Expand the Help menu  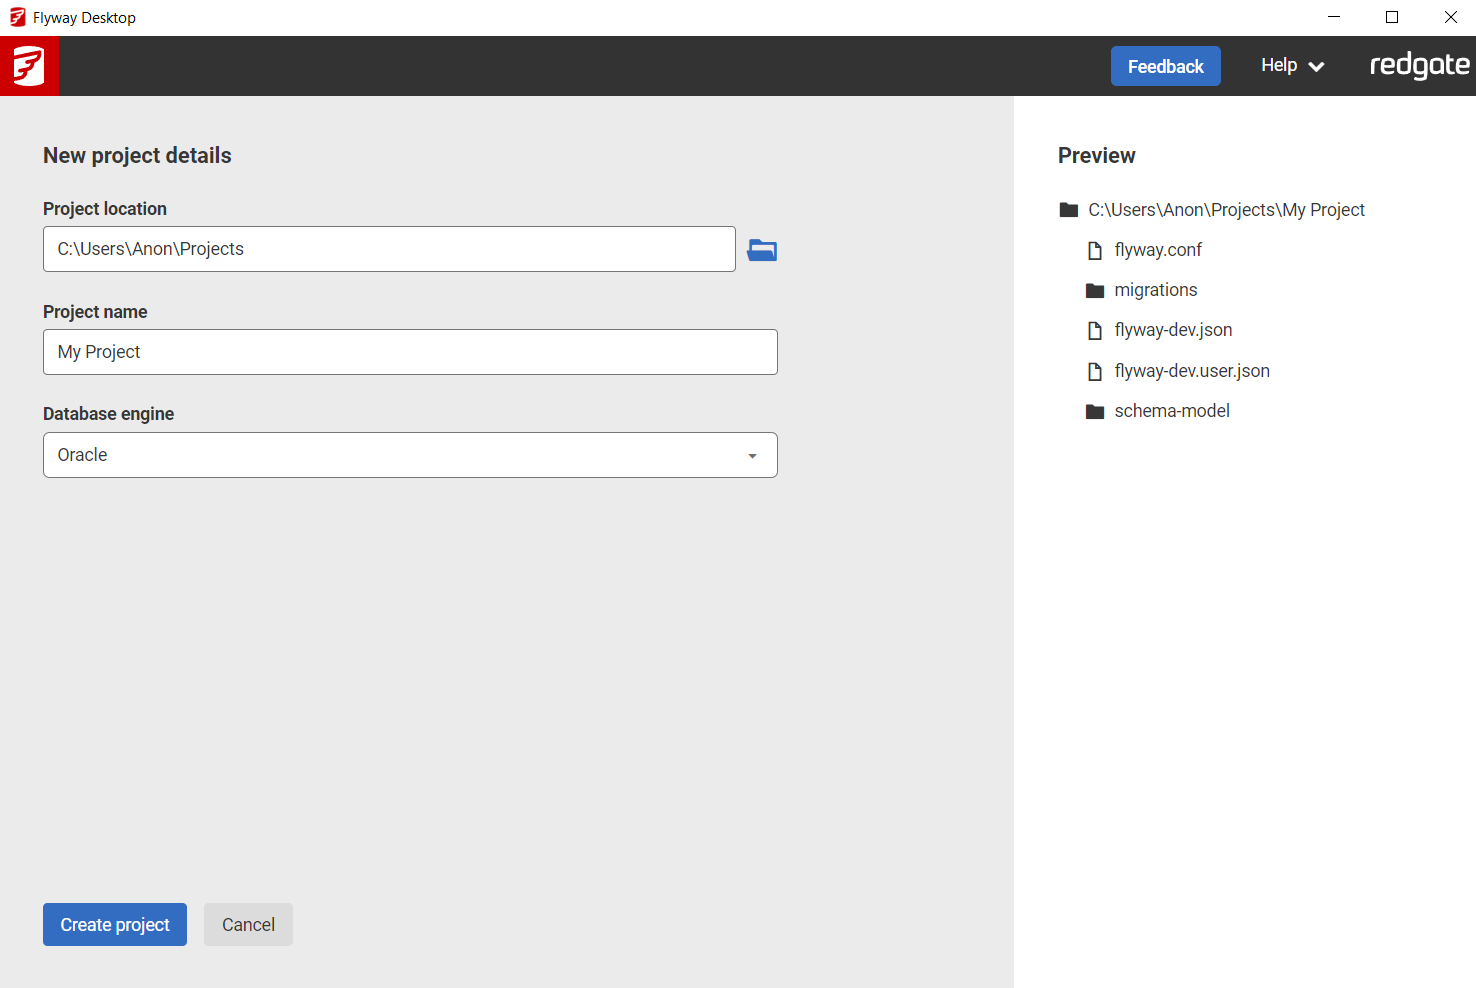coord(1291,65)
